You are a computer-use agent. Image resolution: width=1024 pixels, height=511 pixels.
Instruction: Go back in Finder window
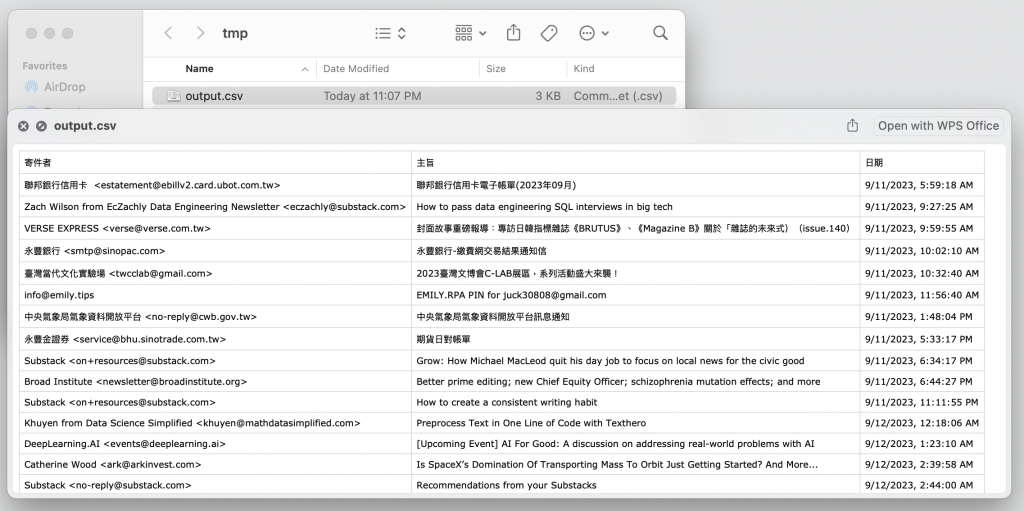168,33
